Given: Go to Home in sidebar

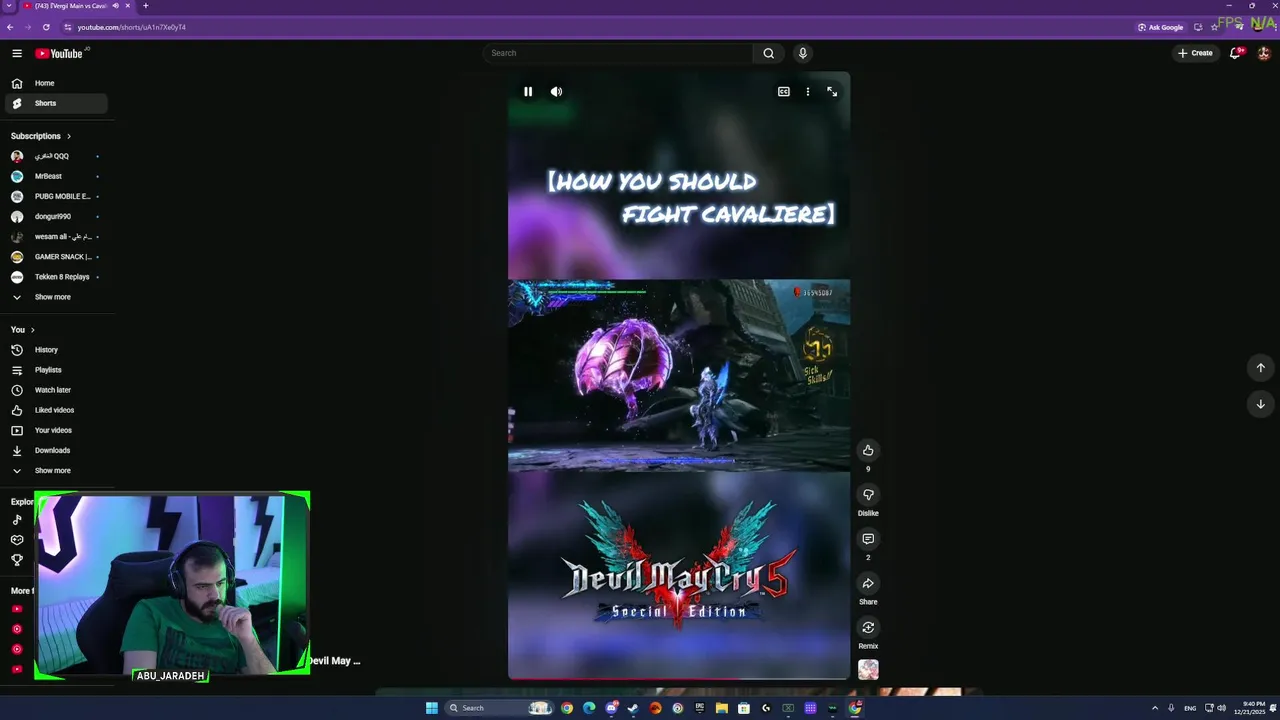Looking at the screenshot, I should tap(56, 83).
